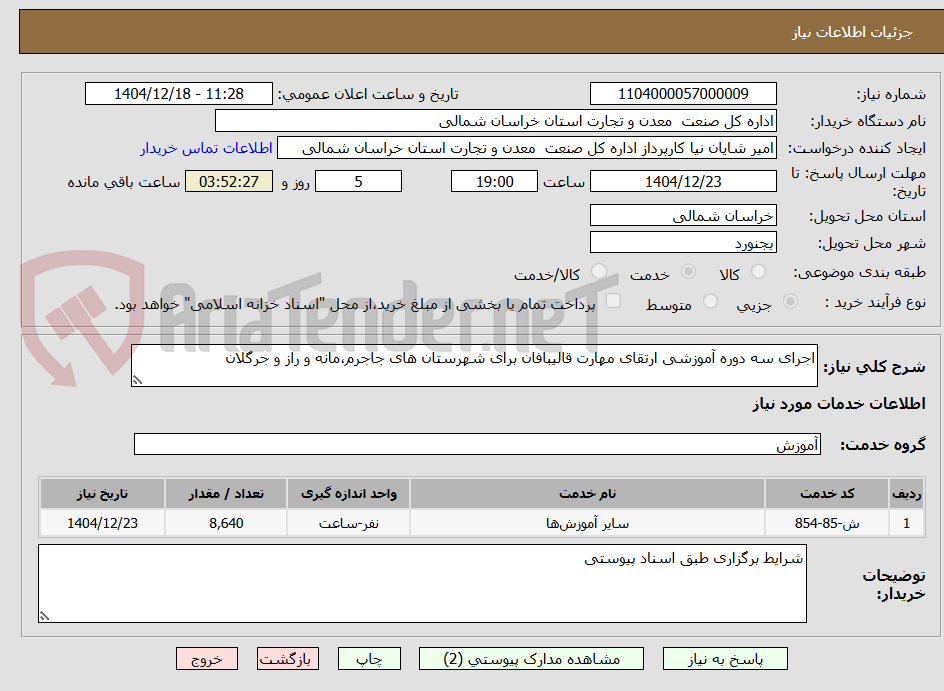Click the نام دستگاه خریدار field

tap(495, 121)
